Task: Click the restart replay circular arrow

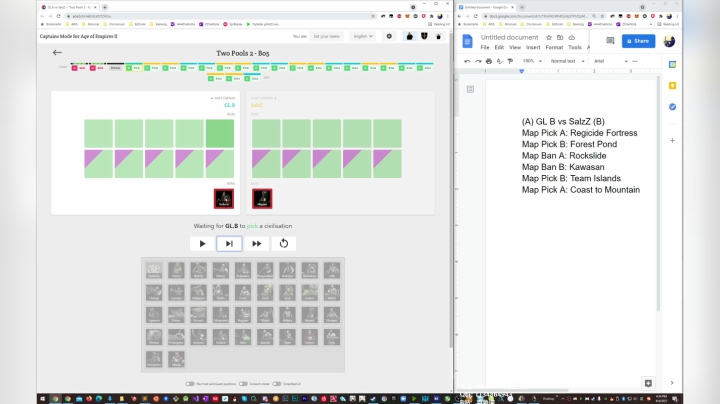Action: click(x=284, y=244)
